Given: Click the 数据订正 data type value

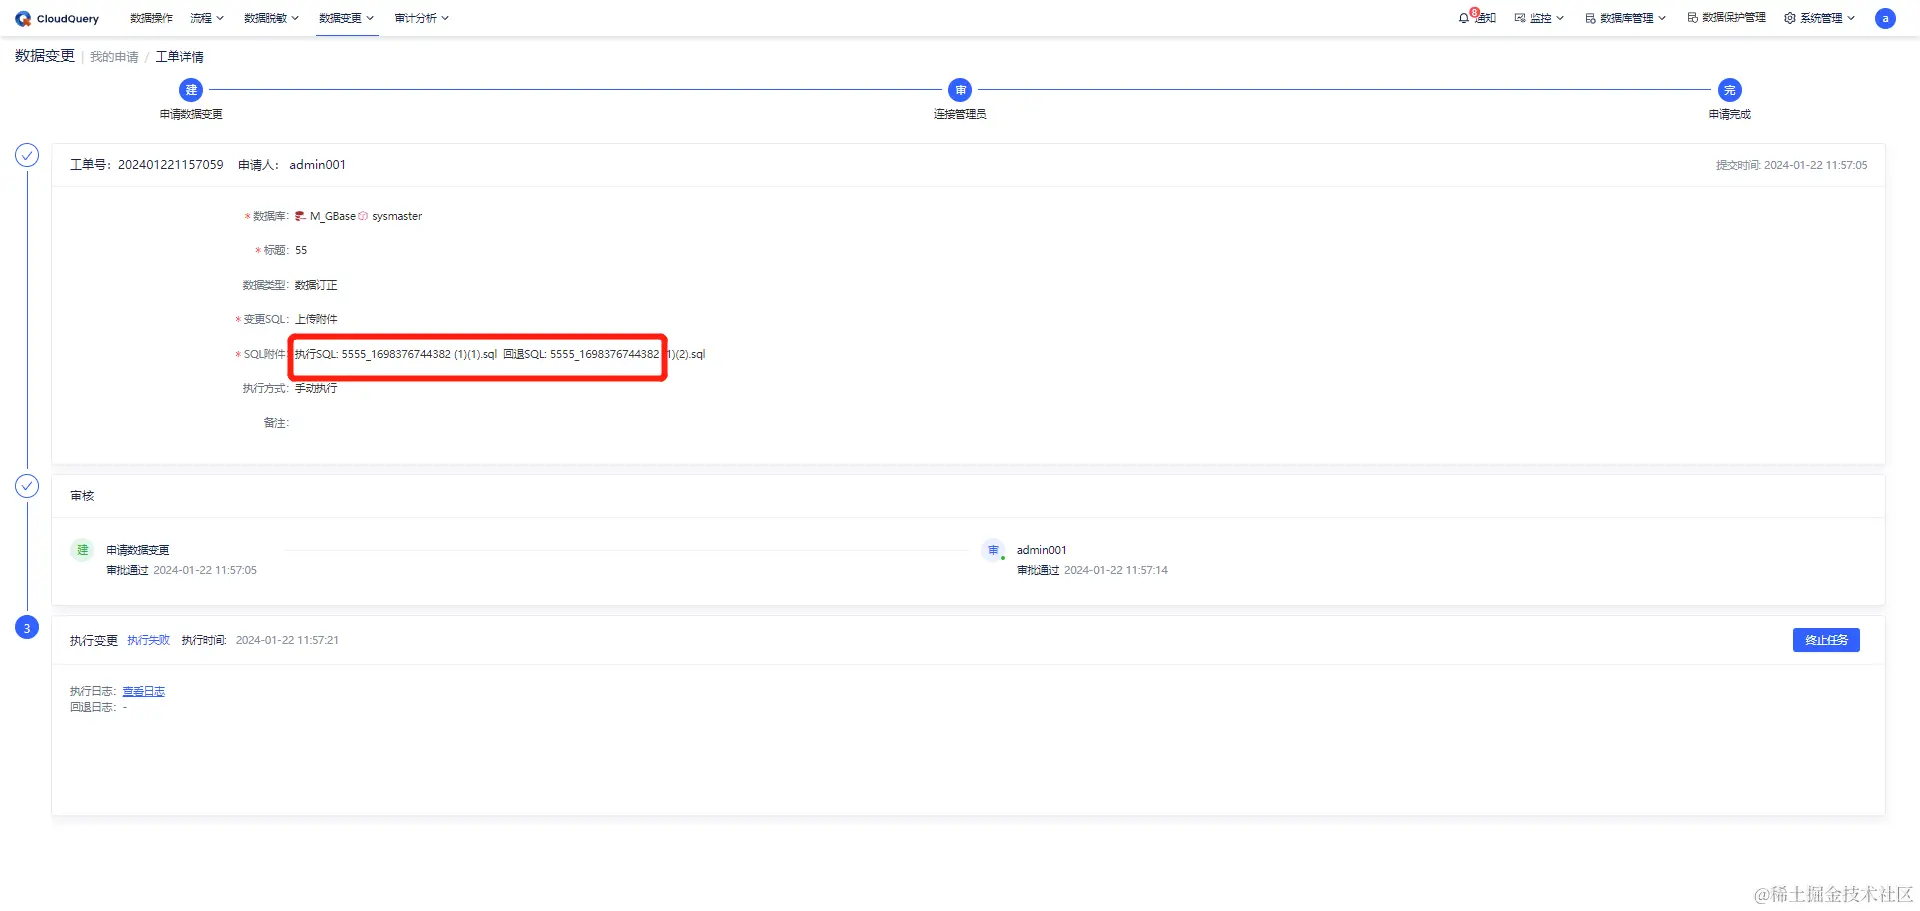Looking at the screenshot, I should pos(316,285).
